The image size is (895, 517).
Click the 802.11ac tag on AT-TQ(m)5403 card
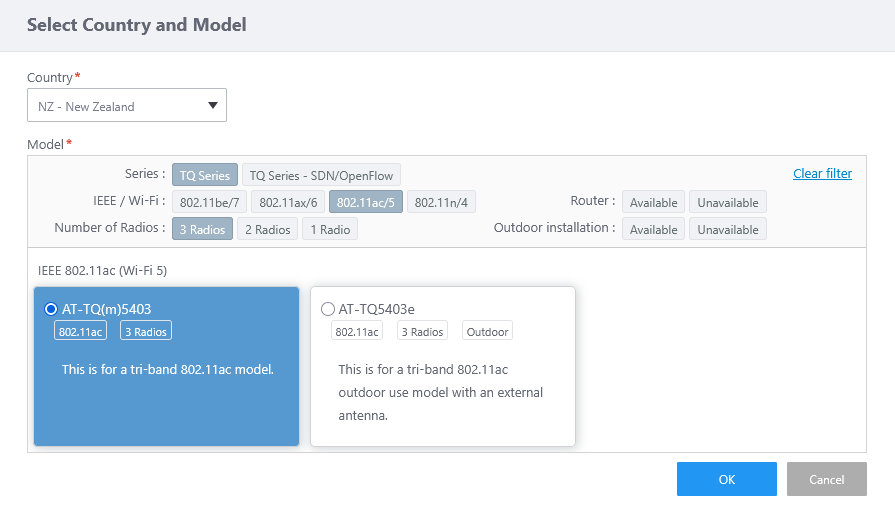80,331
